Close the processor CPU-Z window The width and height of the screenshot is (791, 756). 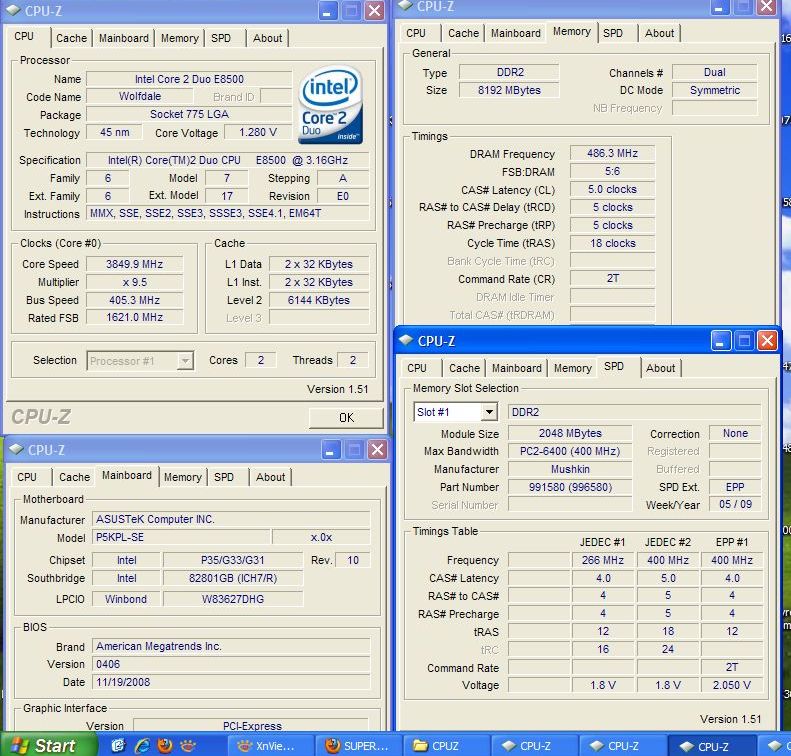point(374,11)
